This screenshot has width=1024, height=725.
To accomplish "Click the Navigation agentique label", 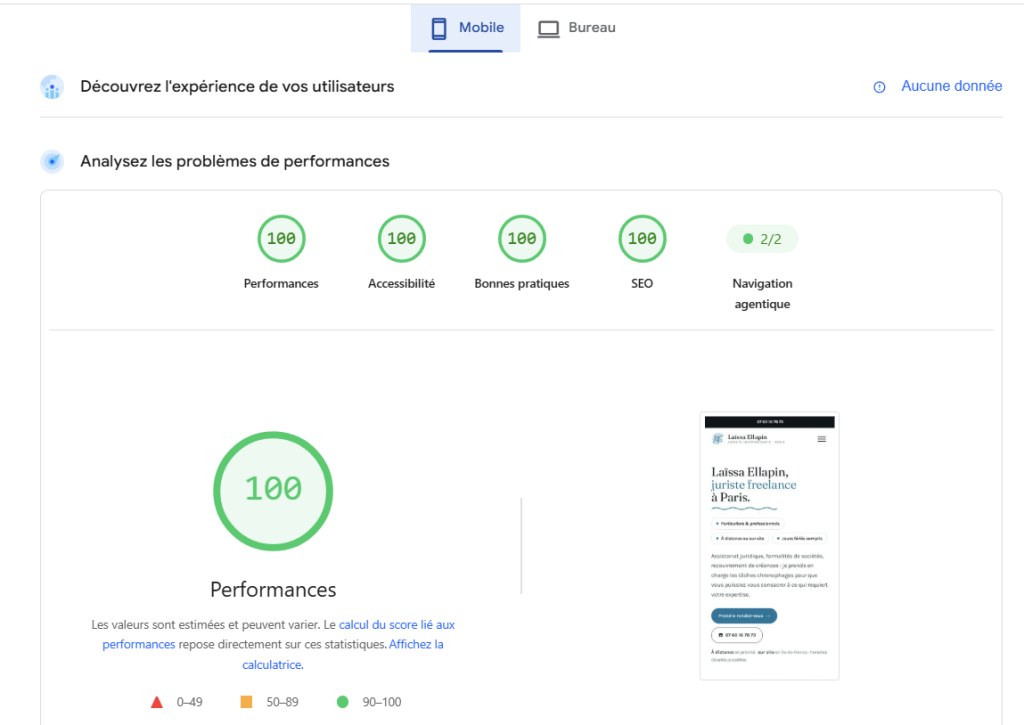I will (762, 294).
